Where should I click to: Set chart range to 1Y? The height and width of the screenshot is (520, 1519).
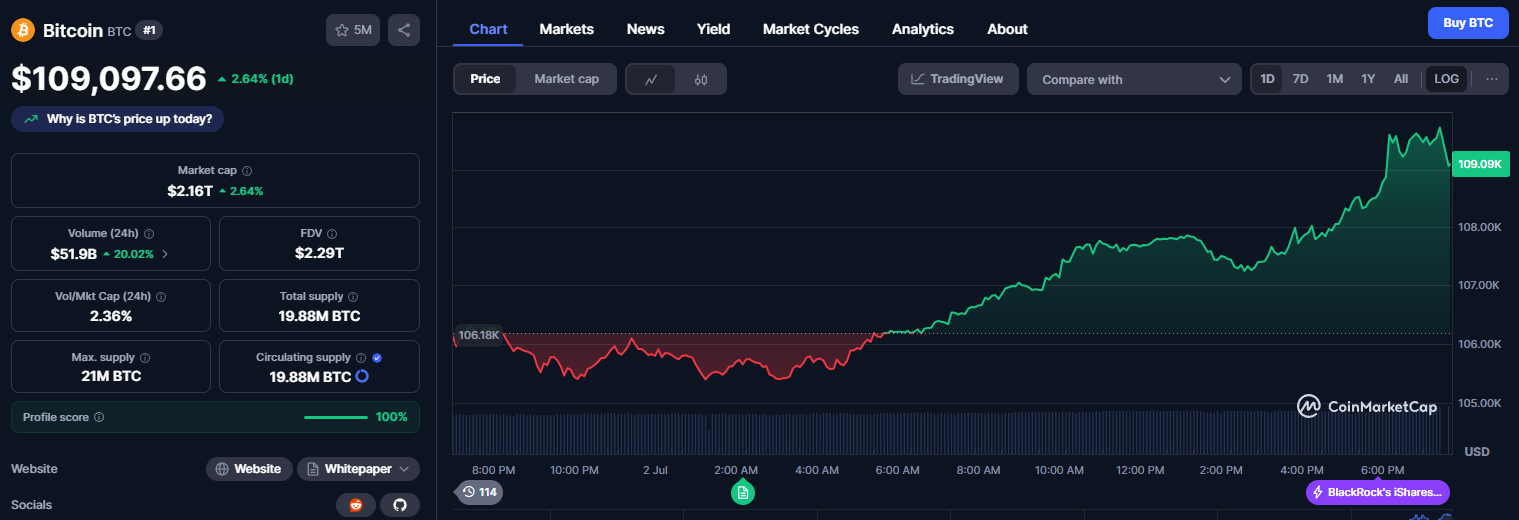click(x=1368, y=79)
